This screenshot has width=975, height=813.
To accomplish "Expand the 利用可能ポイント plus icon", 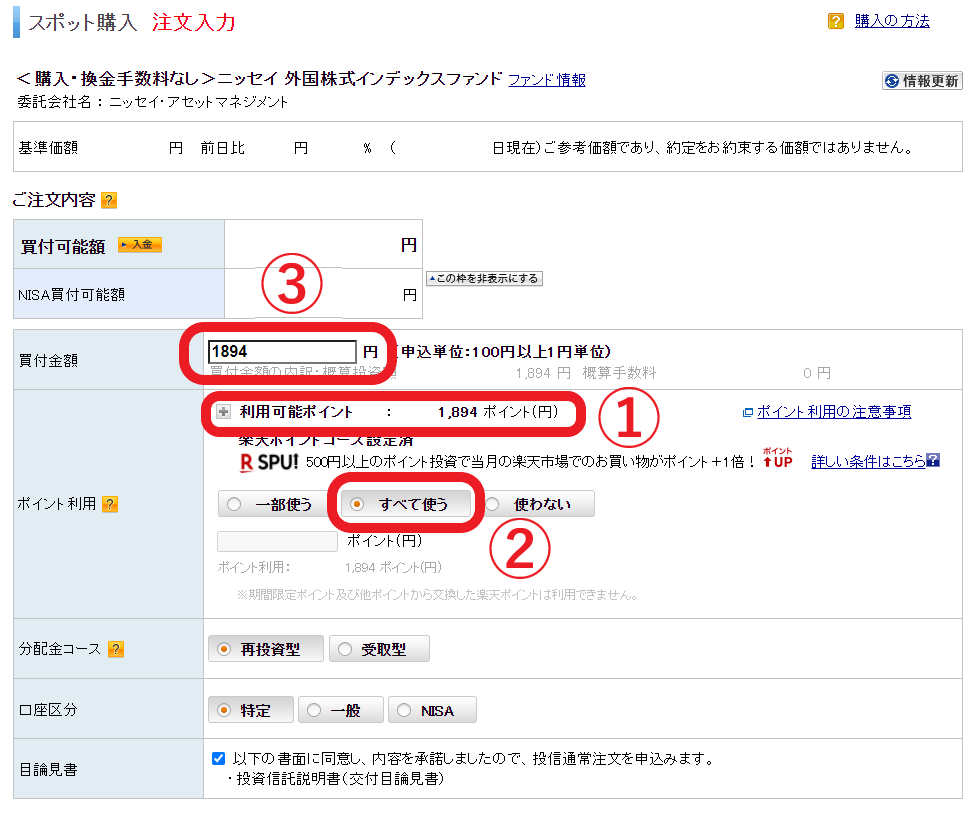I will pos(223,412).
